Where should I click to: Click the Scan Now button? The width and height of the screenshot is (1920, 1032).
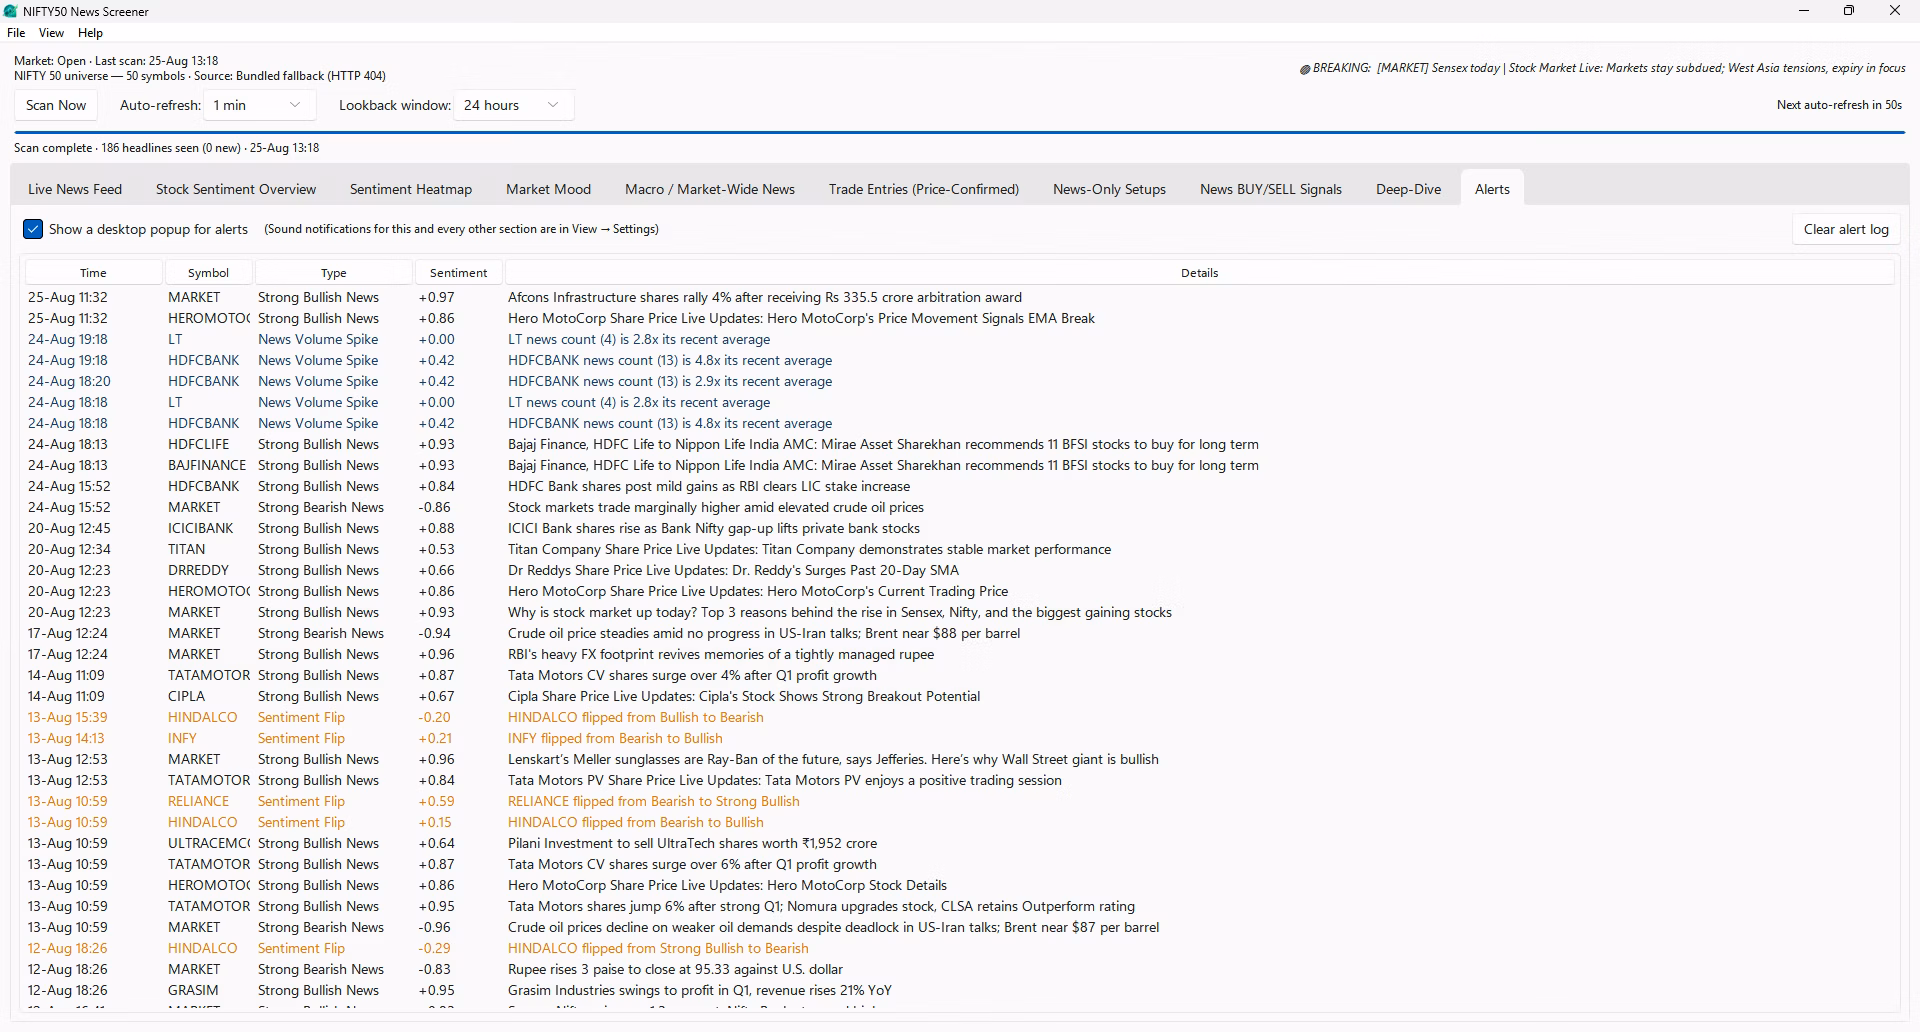[56, 105]
